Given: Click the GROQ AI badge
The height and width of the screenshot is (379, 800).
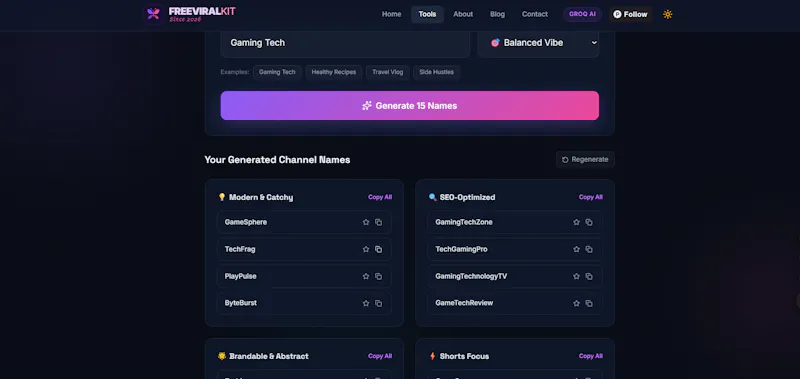Looking at the screenshot, I should tap(582, 14).
